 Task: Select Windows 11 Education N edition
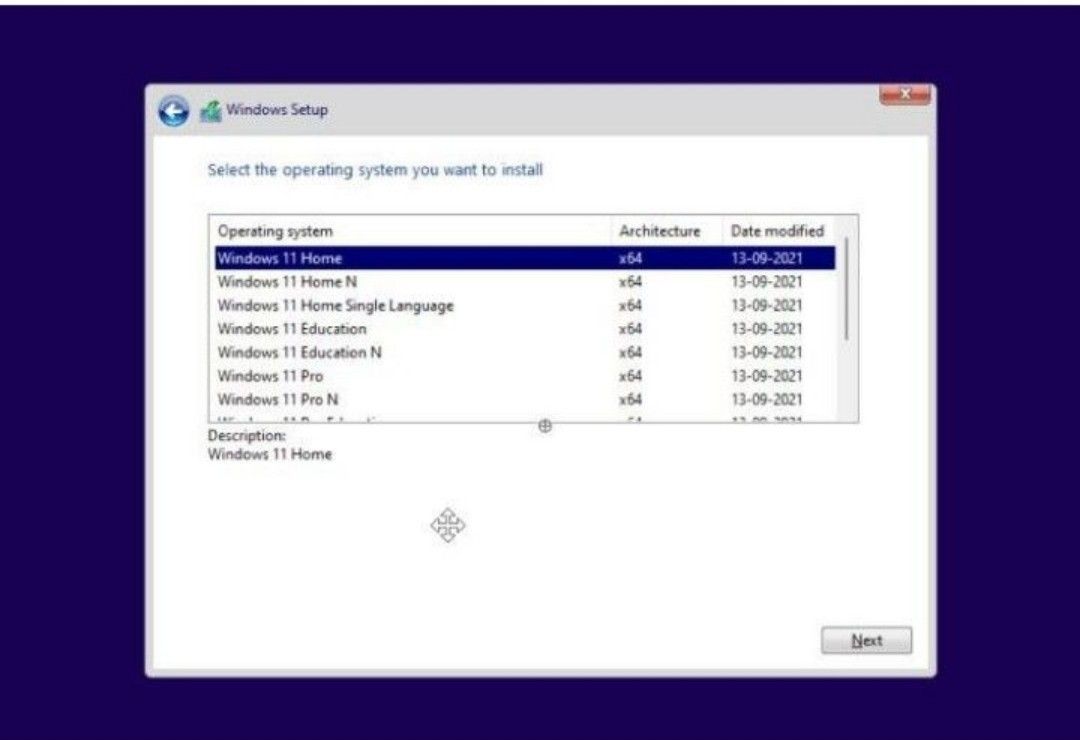pos(525,352)
